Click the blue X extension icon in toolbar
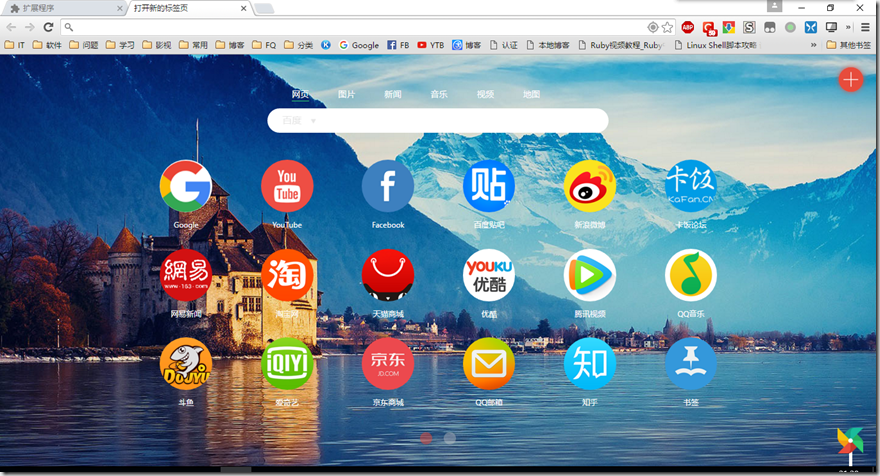This screenshot has height=476, width=880. click(x=810, y=27)
